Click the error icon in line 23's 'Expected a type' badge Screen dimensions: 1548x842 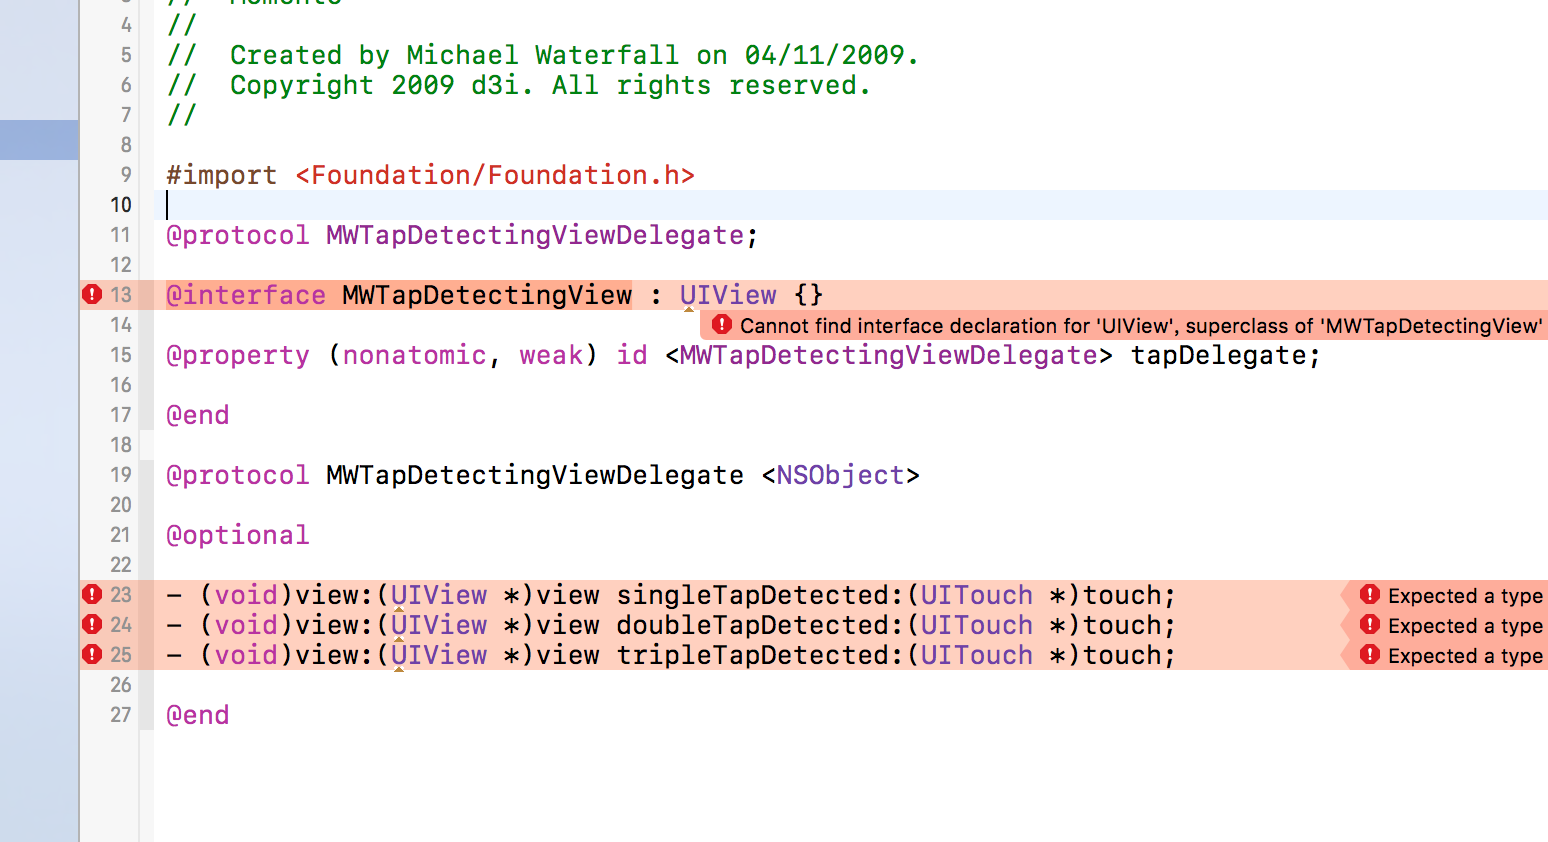1370,595
